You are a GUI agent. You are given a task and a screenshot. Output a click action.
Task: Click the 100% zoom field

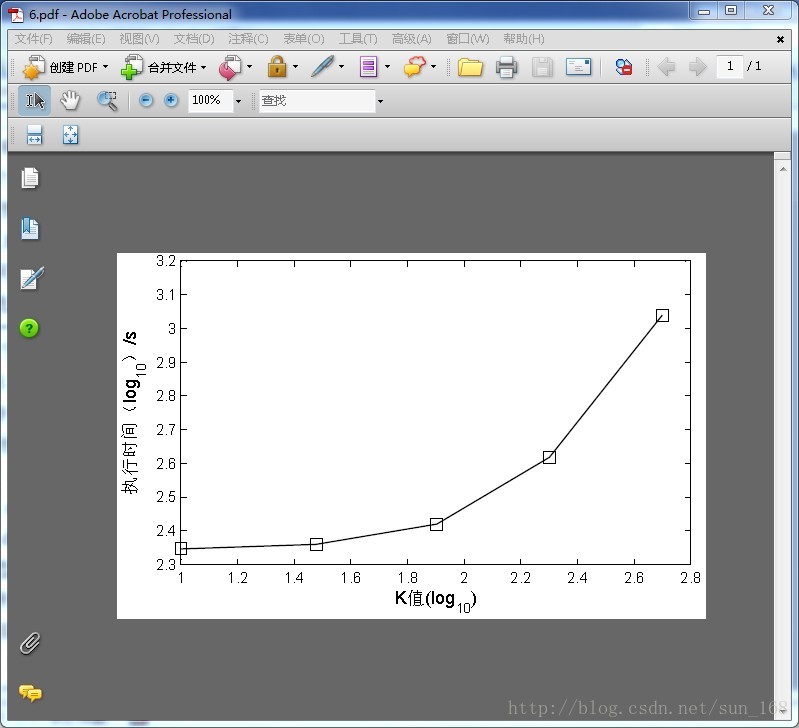pyautogui.click(x=210, y=100)
